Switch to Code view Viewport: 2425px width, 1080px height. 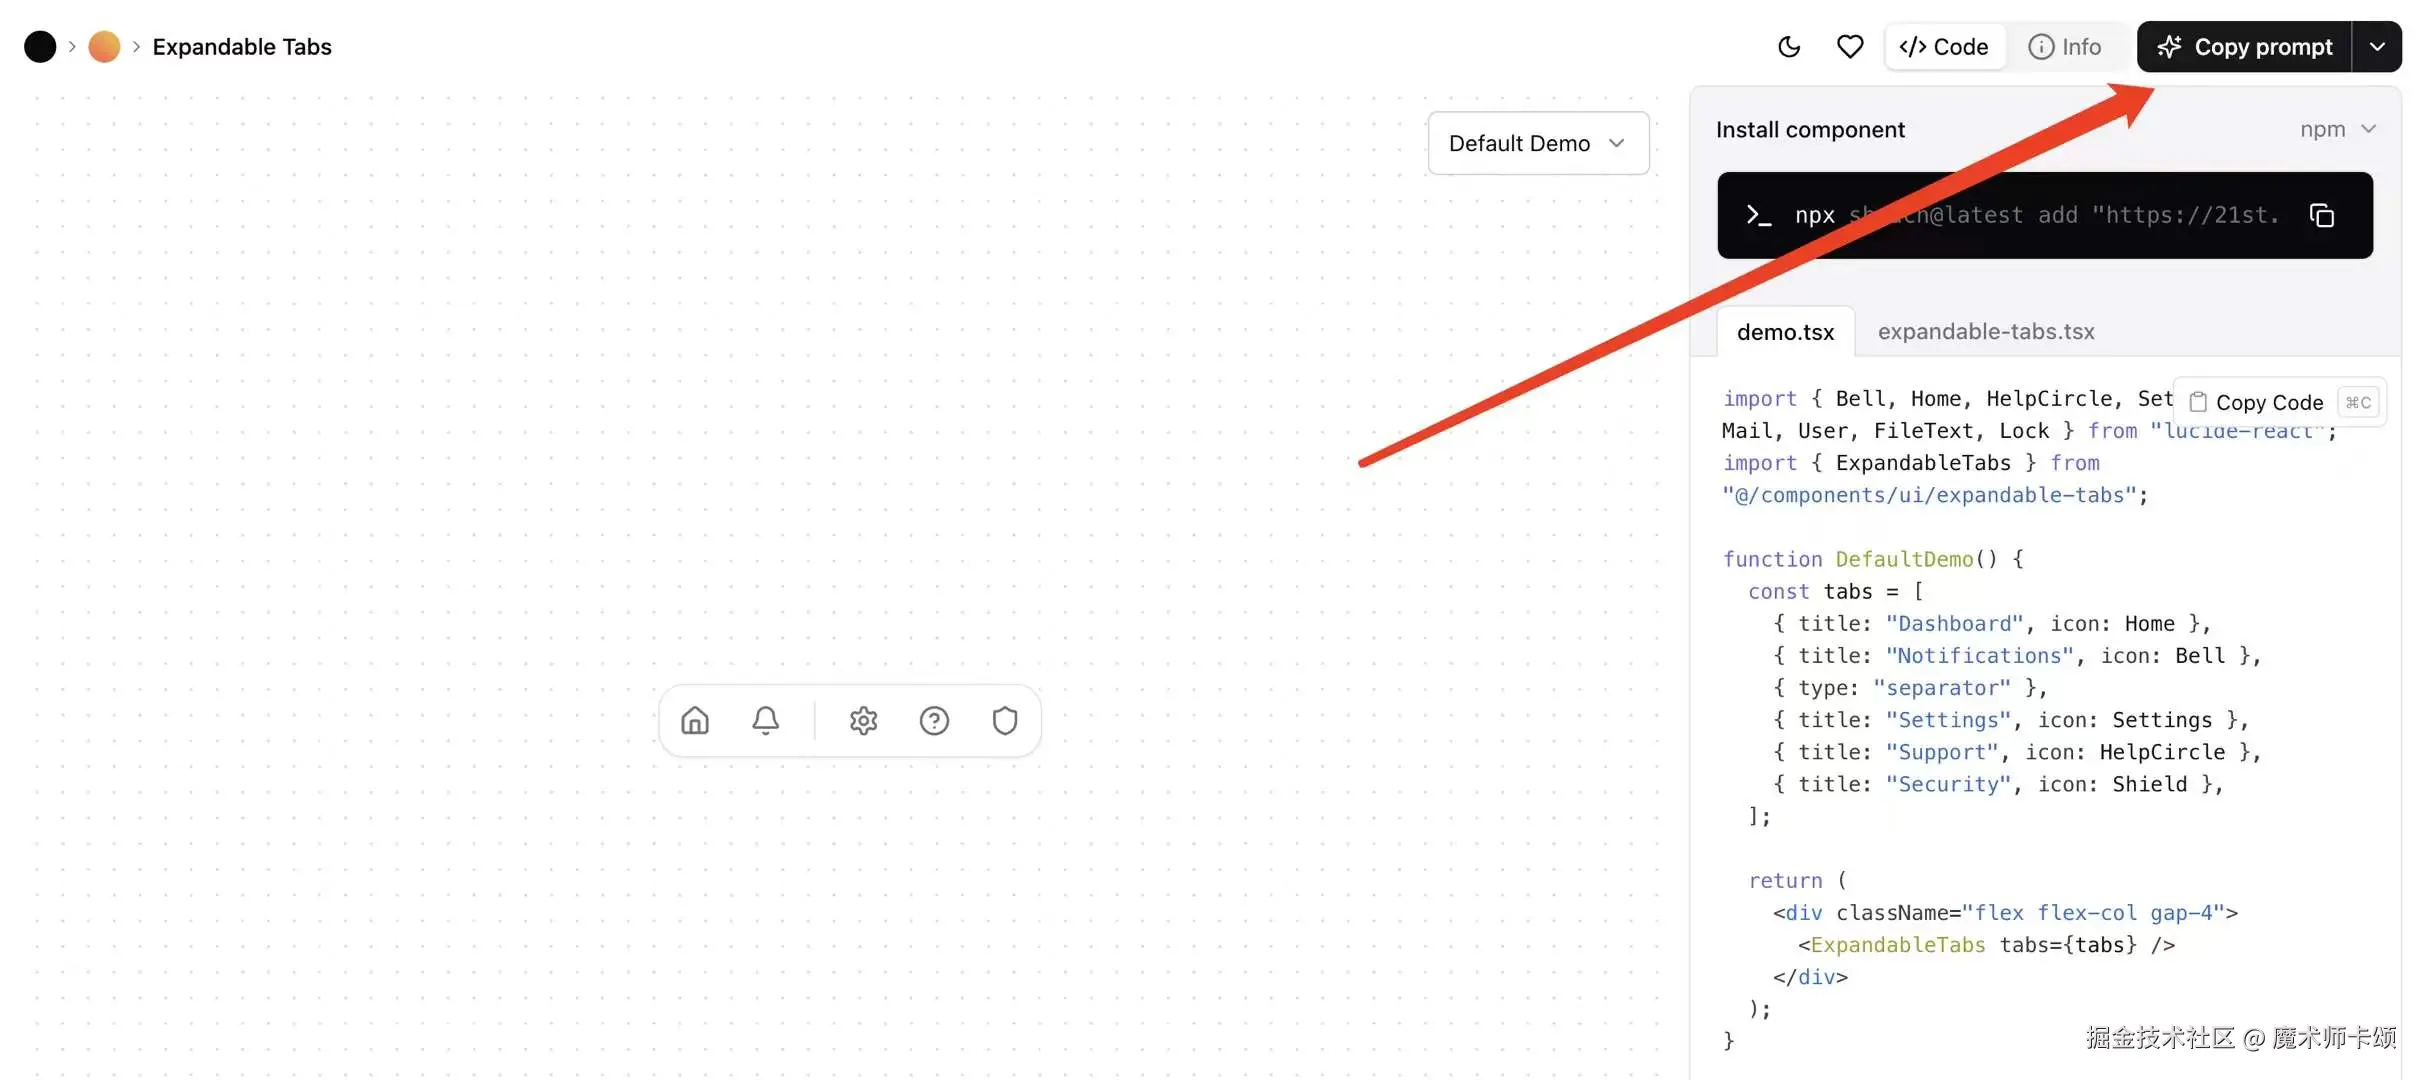pyautogui.click(x=1944, y=47)
